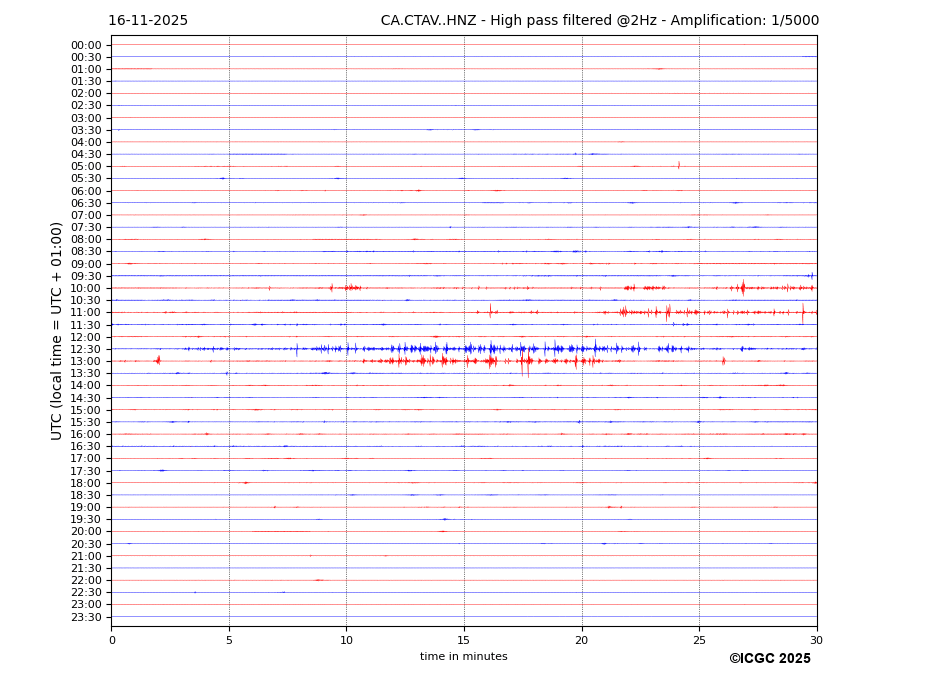The height and width of the screenshot is (696, 927).
Task: Select the vertical UTC local time axis label
Action: pyautogui.click(x=57, y=330)
